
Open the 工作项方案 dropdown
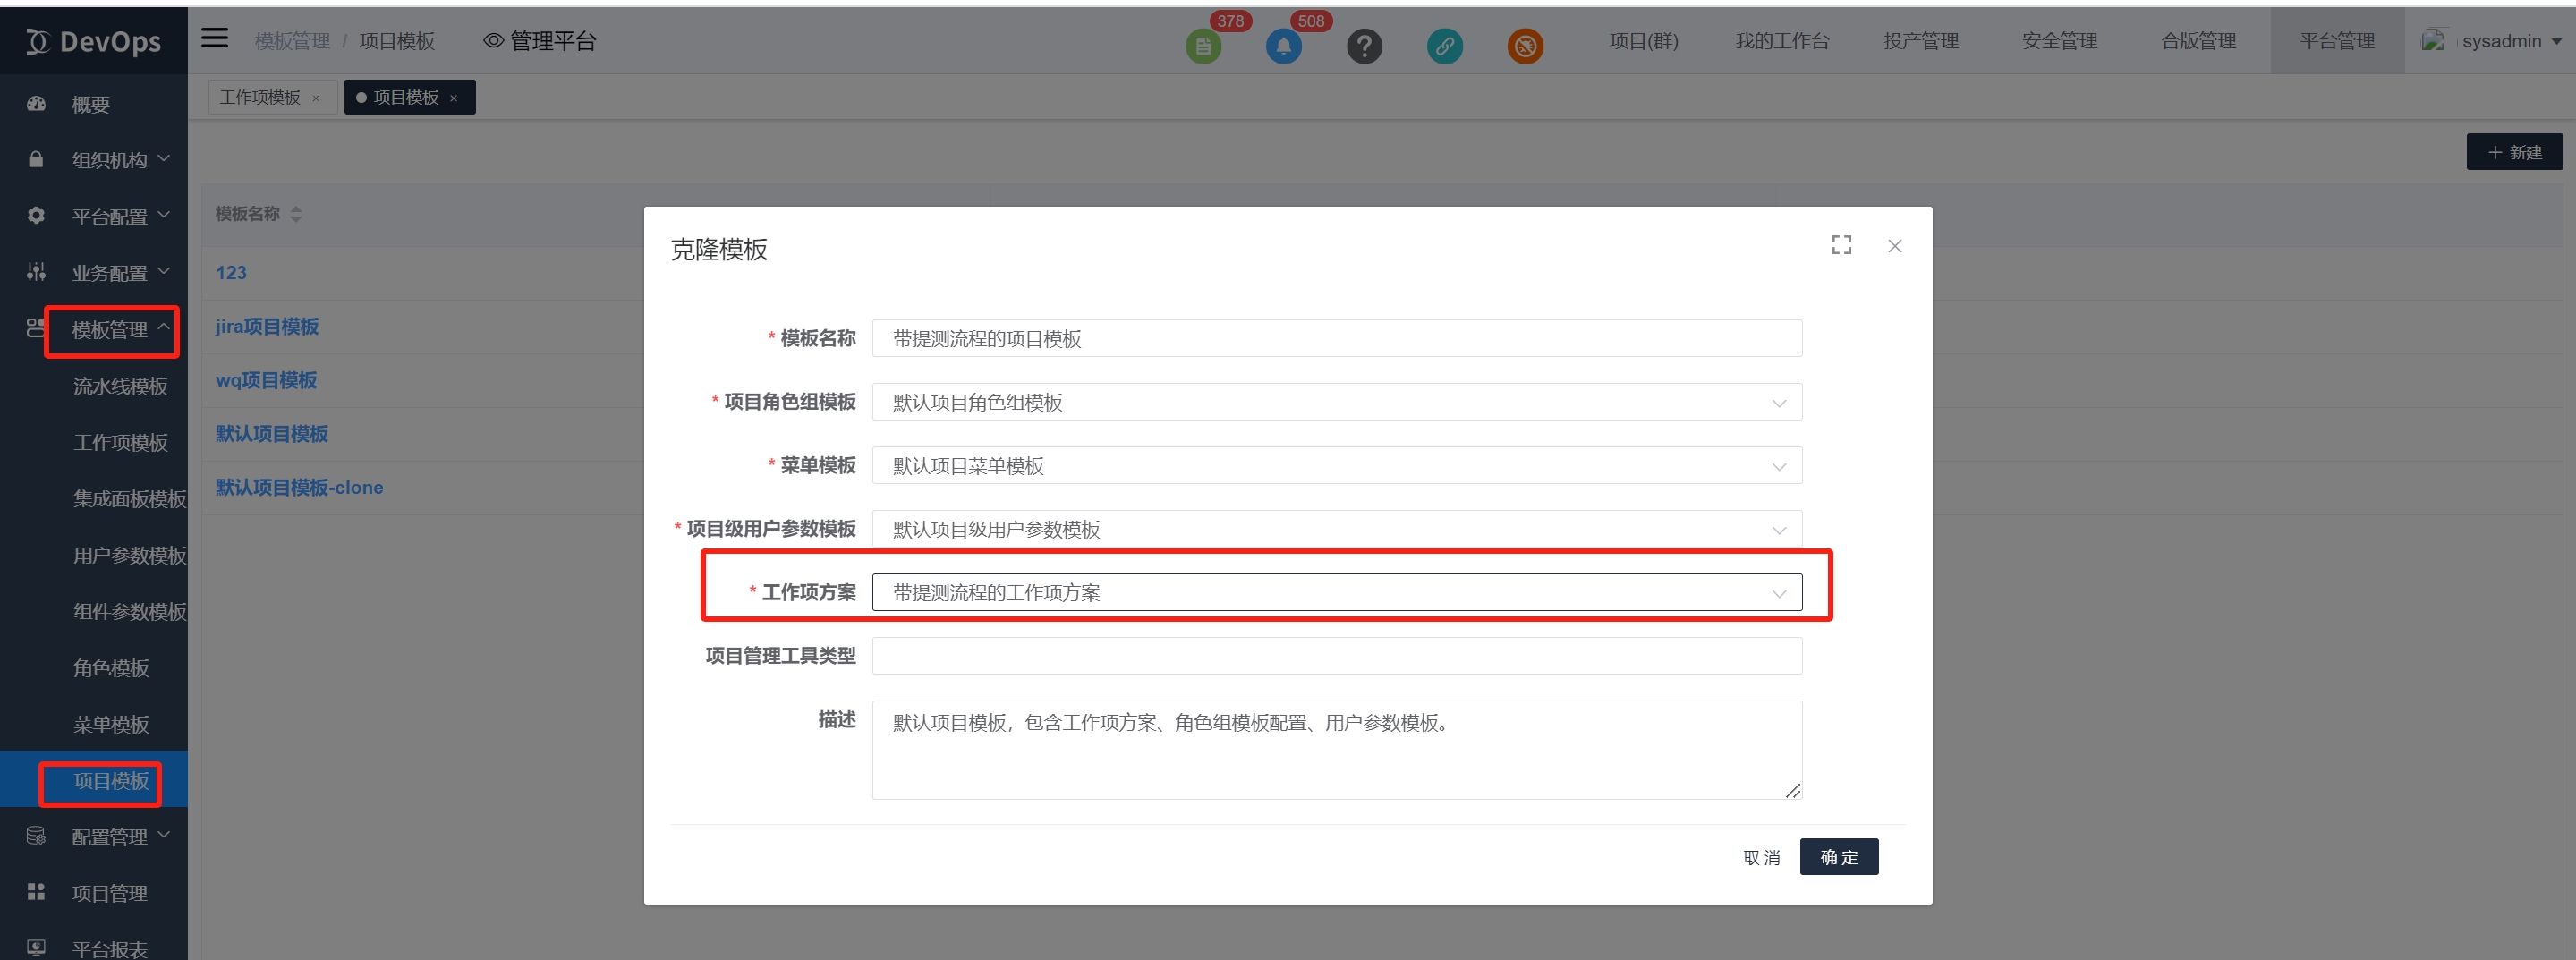(x=1336, y=593)
